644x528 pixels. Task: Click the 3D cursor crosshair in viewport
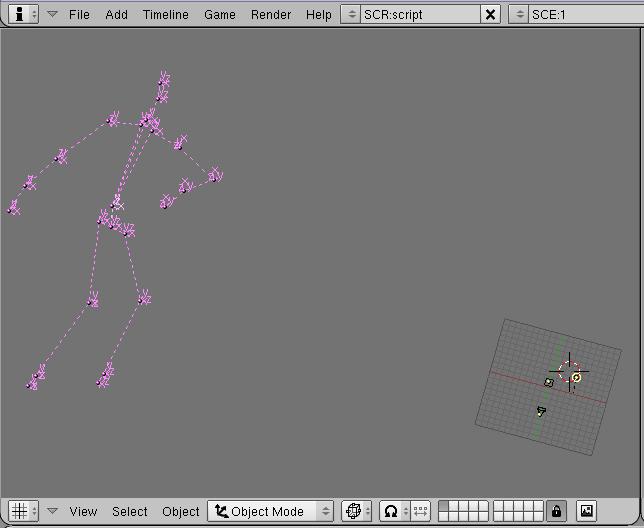click(x=569, y=372)
